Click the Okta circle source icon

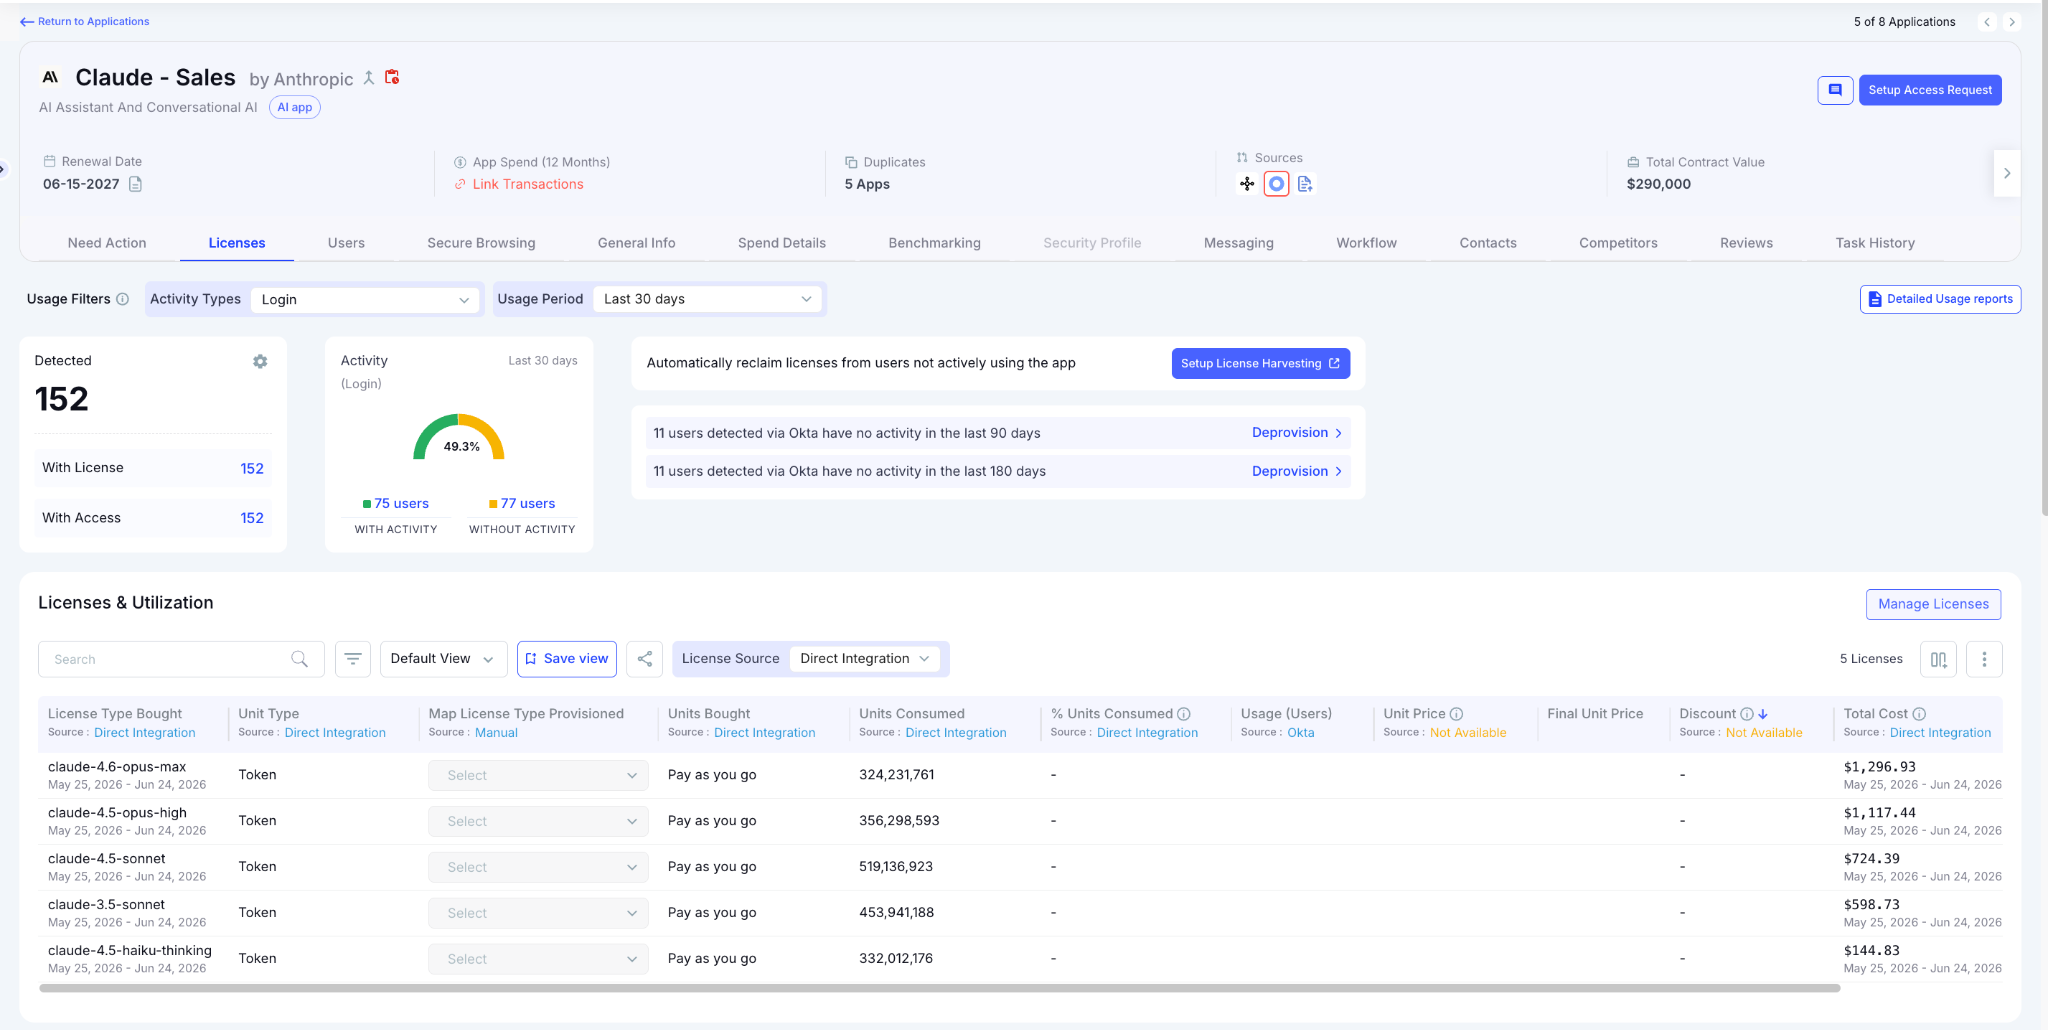[x=1276, y=184]
